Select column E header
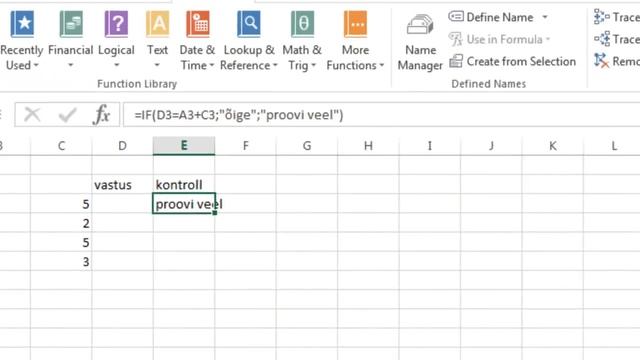The image size is (640, 360). tap(184, 146)
